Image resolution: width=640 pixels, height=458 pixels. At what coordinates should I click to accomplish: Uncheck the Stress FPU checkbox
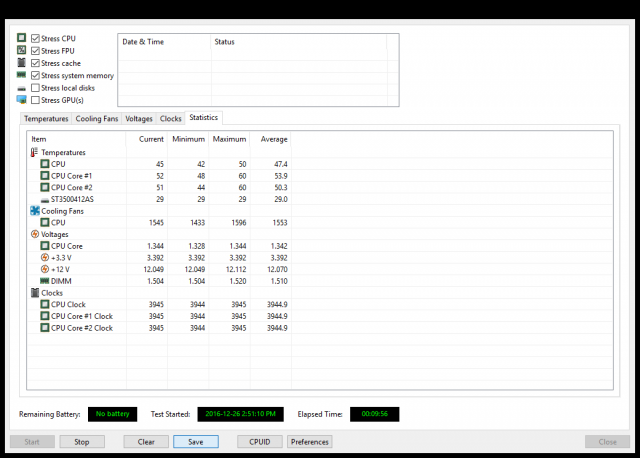(36, 51)
